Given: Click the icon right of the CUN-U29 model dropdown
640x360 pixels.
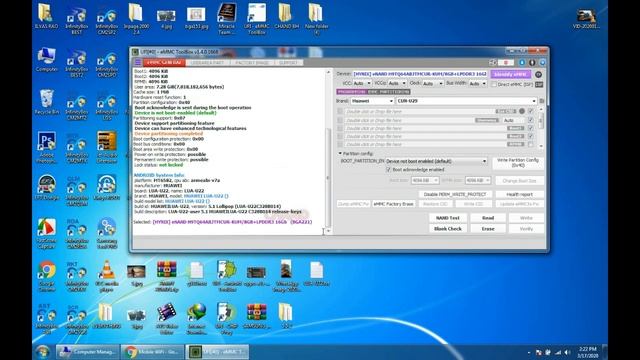Looking at the screenshot, I should point(542,101).
